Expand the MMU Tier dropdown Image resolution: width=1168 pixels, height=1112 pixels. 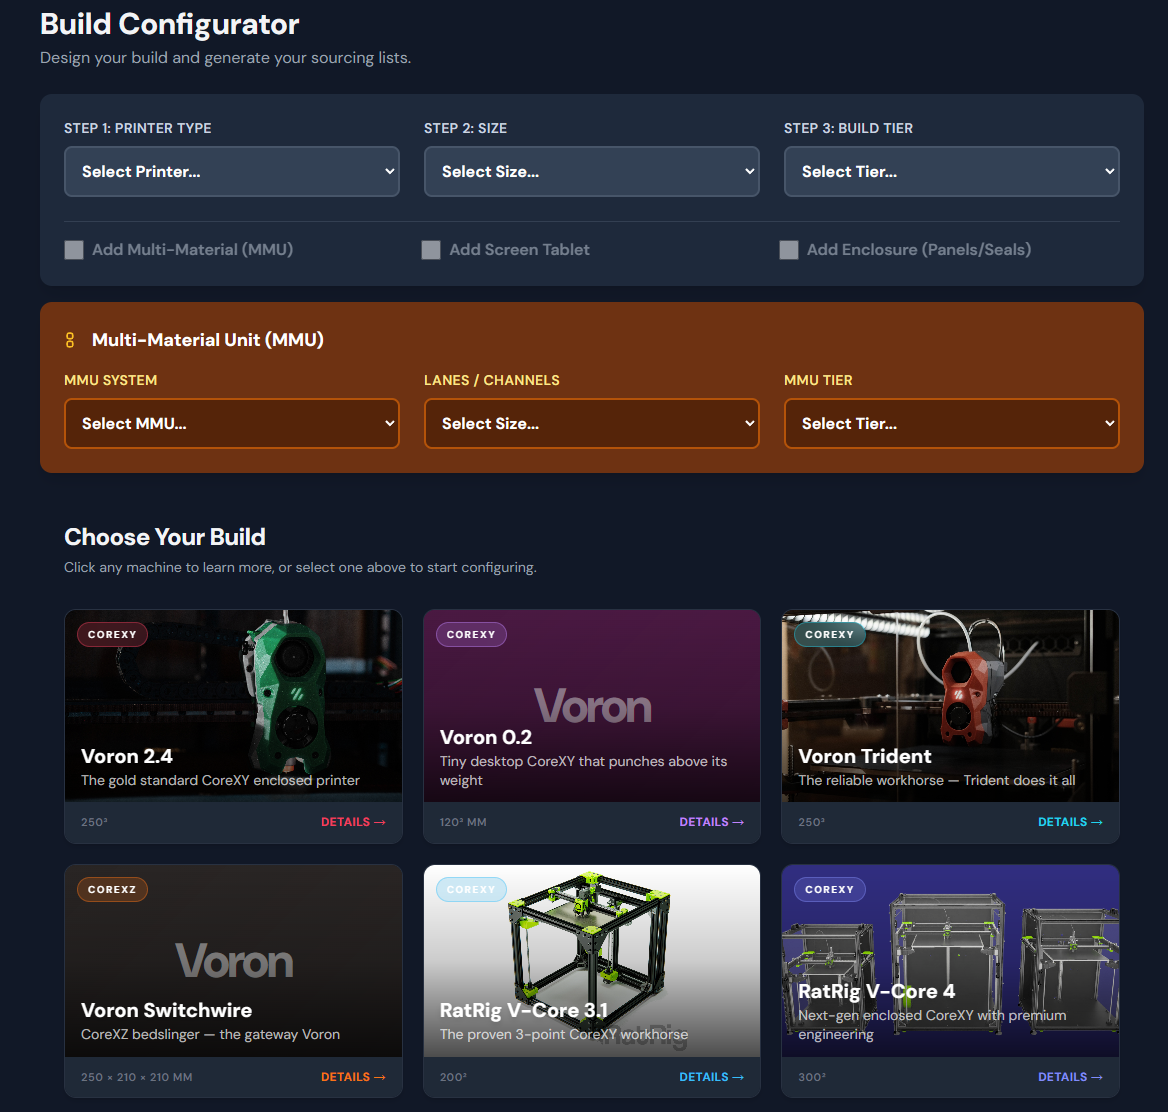[951, 424]
